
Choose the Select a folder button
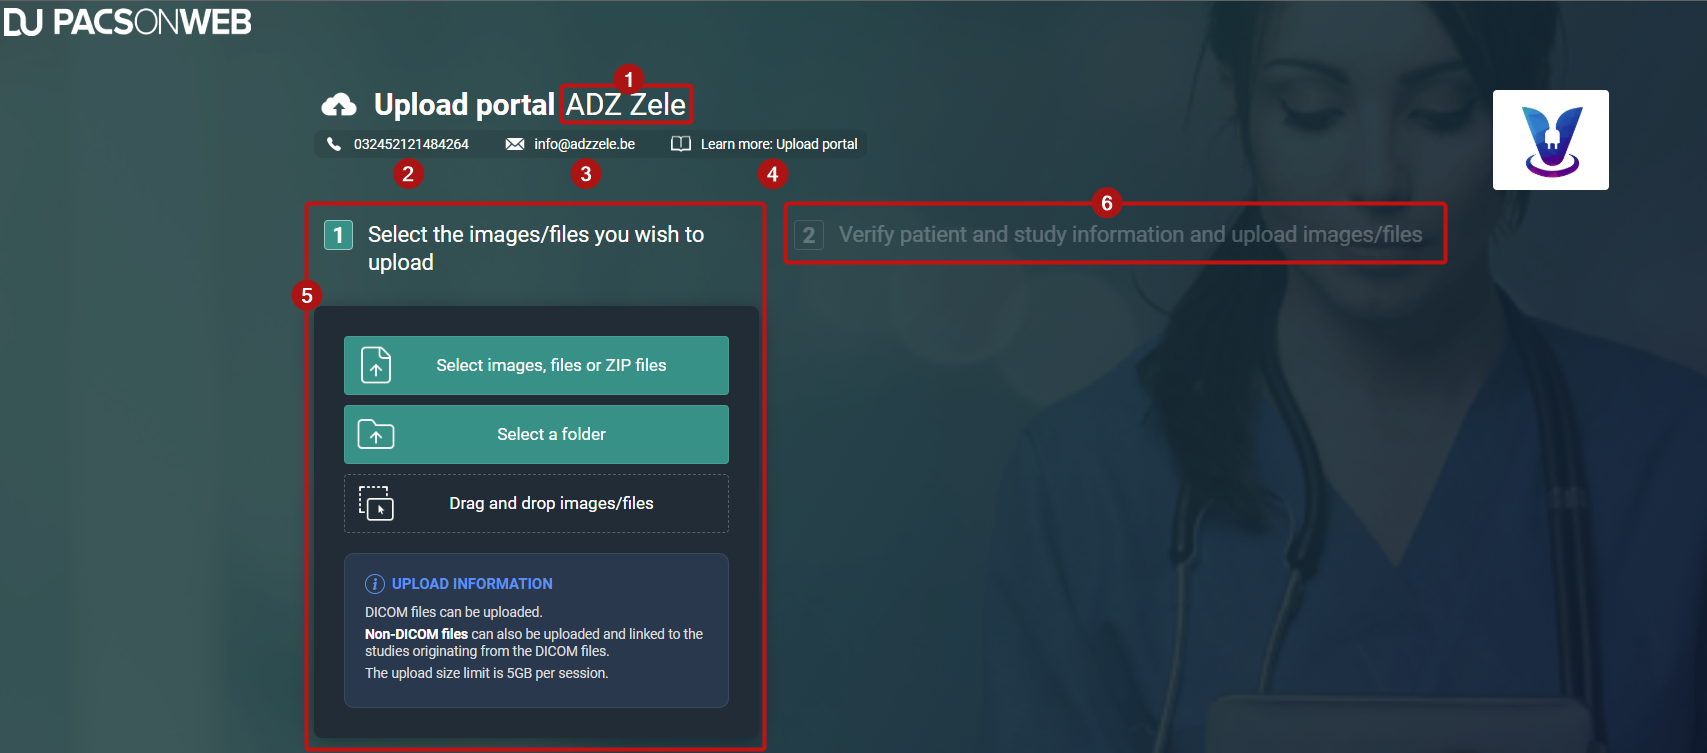(536, 434)
